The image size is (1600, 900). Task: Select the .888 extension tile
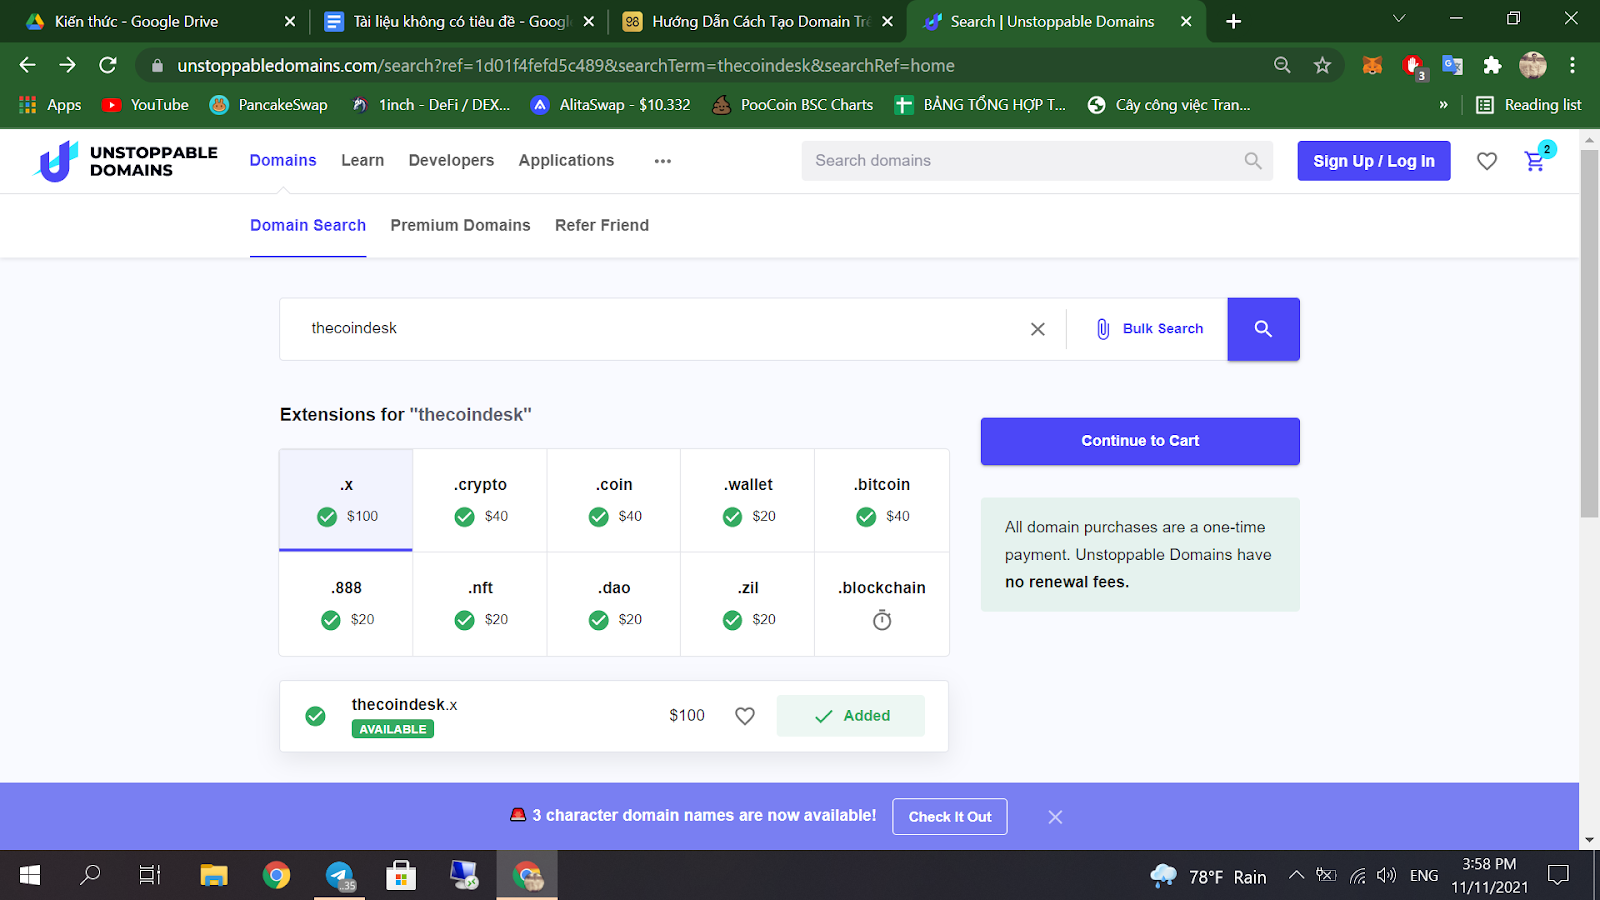(346, 604)
